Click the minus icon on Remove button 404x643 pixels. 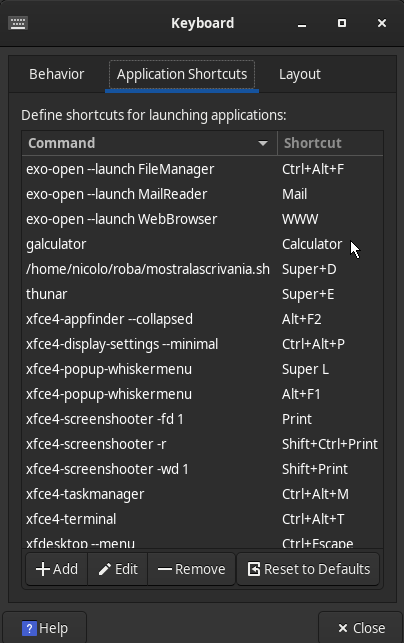[x=164, y=569]
